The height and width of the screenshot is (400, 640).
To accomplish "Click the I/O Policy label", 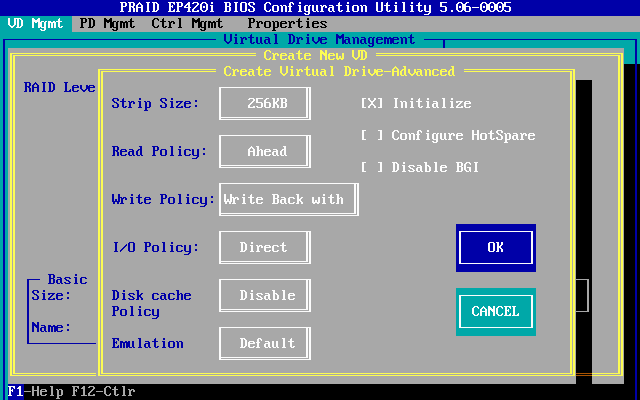I will click(156, 247).
